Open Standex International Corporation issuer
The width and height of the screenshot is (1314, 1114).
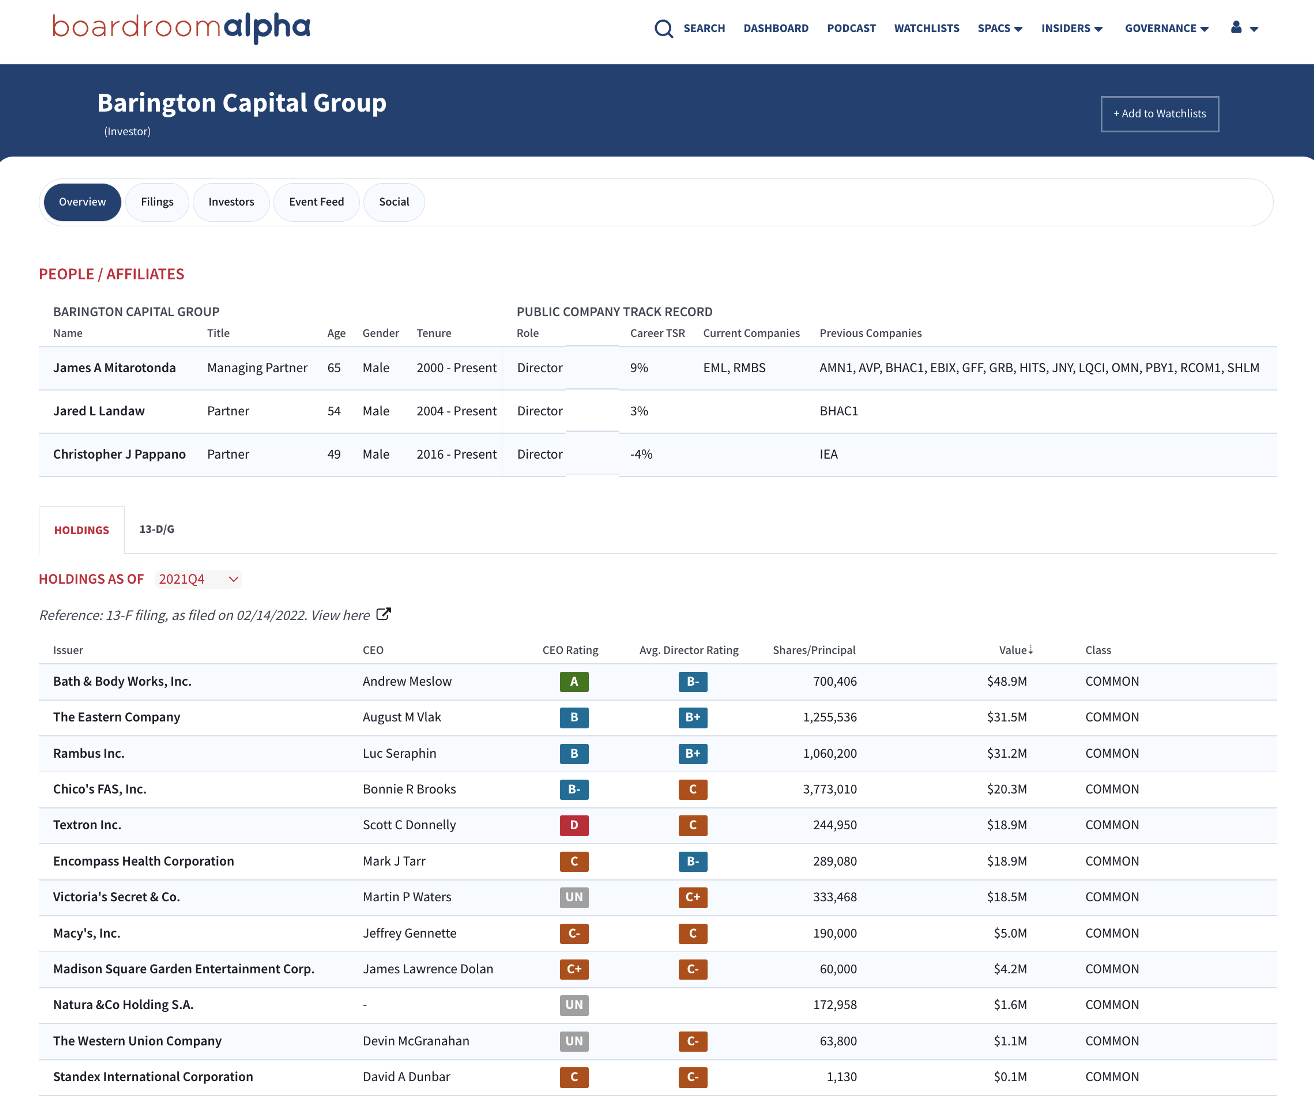click(153, 1078)
